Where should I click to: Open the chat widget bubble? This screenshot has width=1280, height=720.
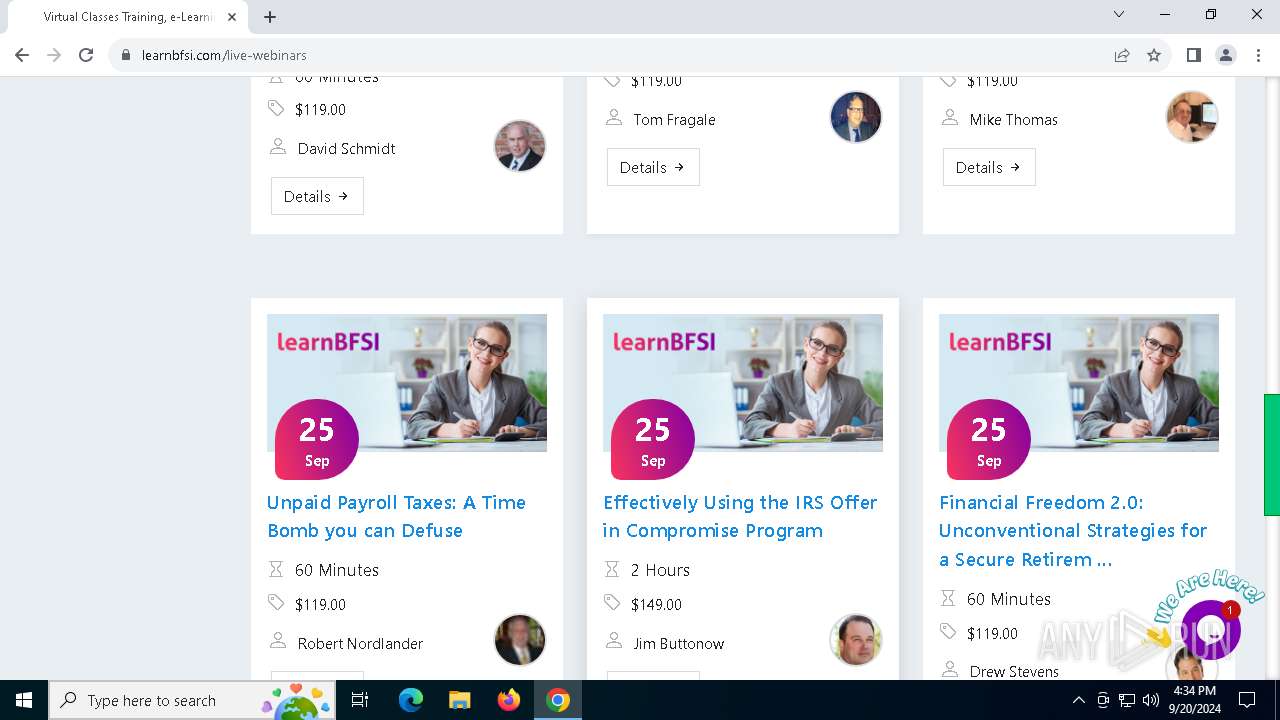coord(1211,629)
